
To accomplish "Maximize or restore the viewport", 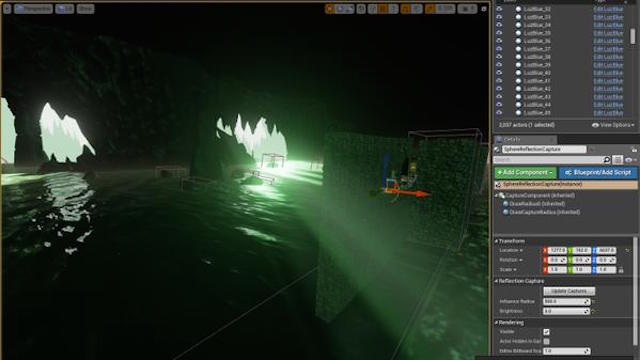I will pyautogui.click(x=484, y=9).
